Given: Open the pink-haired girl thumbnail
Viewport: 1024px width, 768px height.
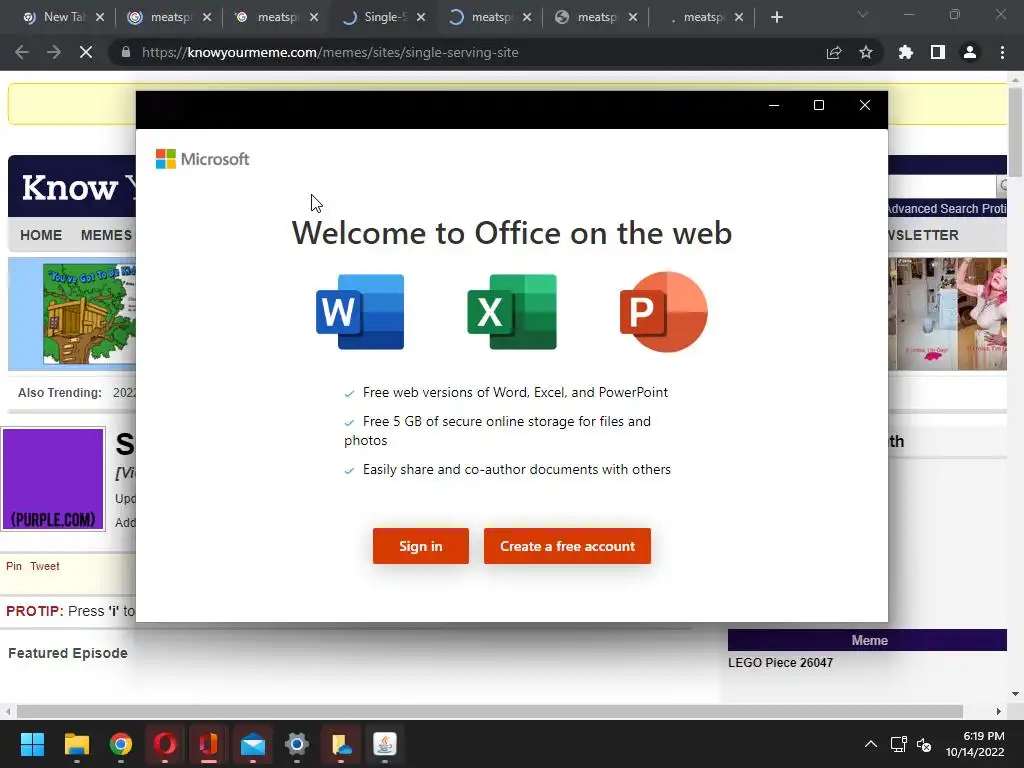Looking at the screenshot, I should click(x=948, y=313).
